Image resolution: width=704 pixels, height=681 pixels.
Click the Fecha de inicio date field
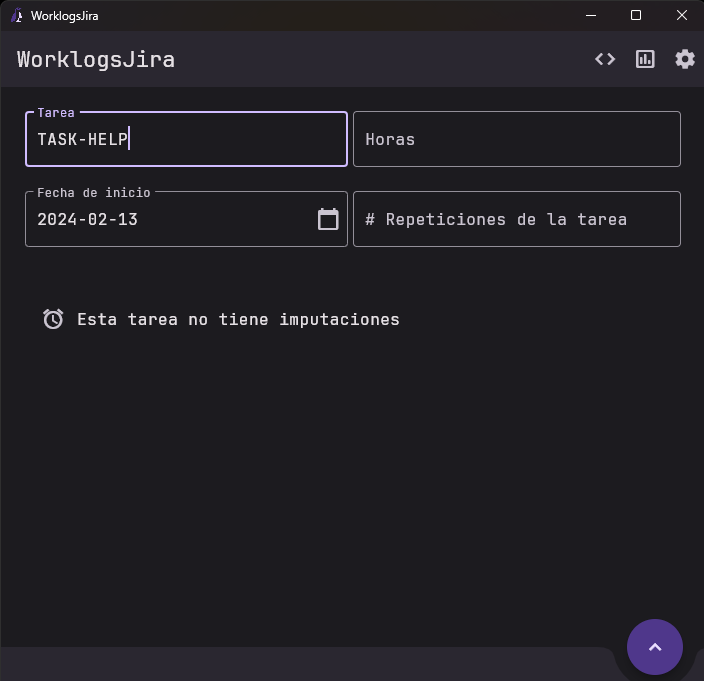[x=186, y=219]
